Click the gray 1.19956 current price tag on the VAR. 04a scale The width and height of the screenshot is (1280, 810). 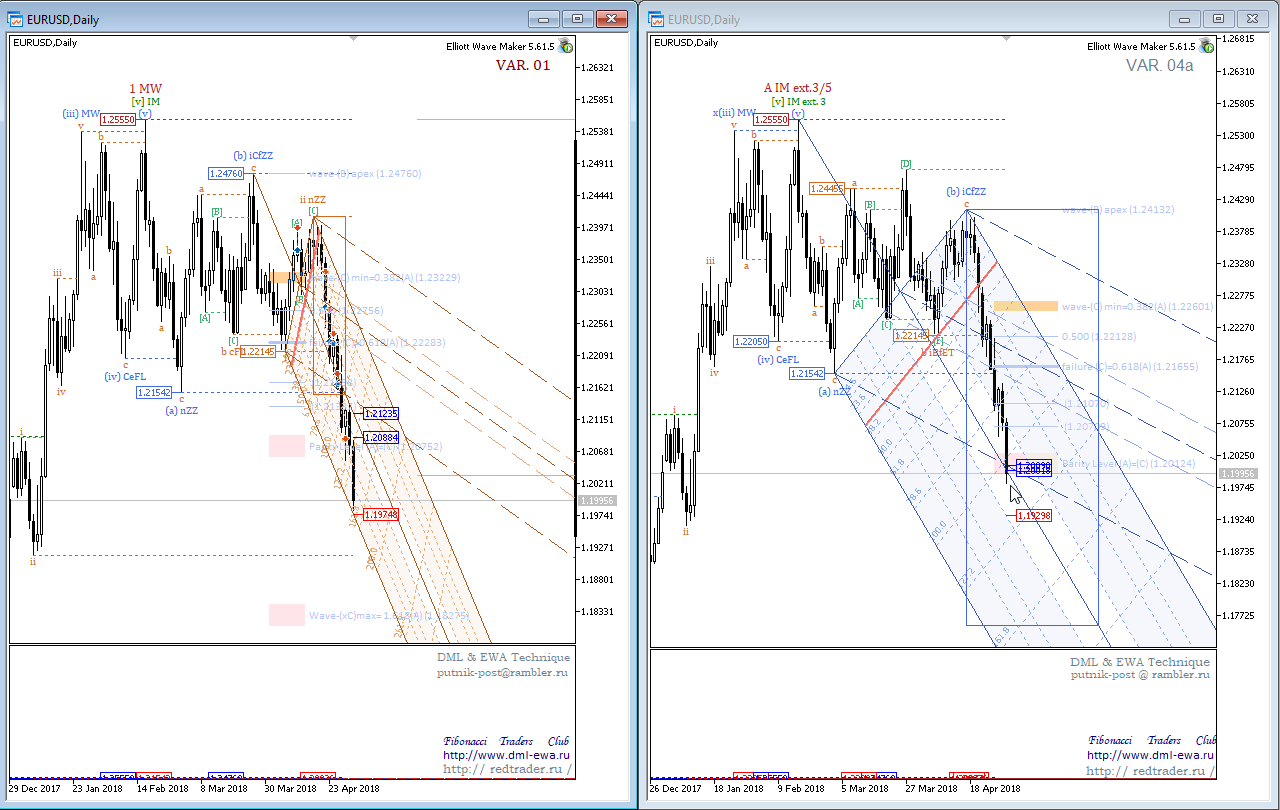point(1238,473)
